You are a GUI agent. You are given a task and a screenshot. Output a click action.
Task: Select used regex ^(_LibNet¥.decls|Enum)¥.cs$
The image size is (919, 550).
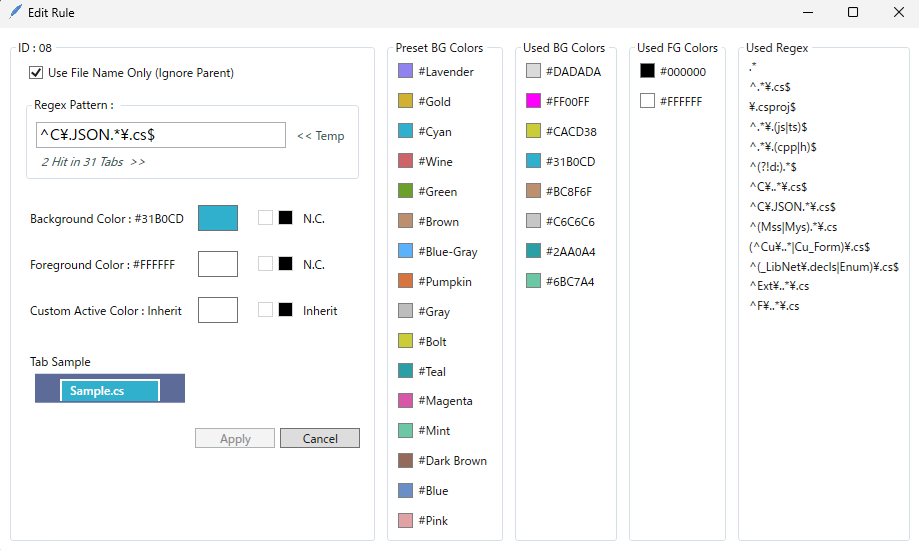pos(824,266)
